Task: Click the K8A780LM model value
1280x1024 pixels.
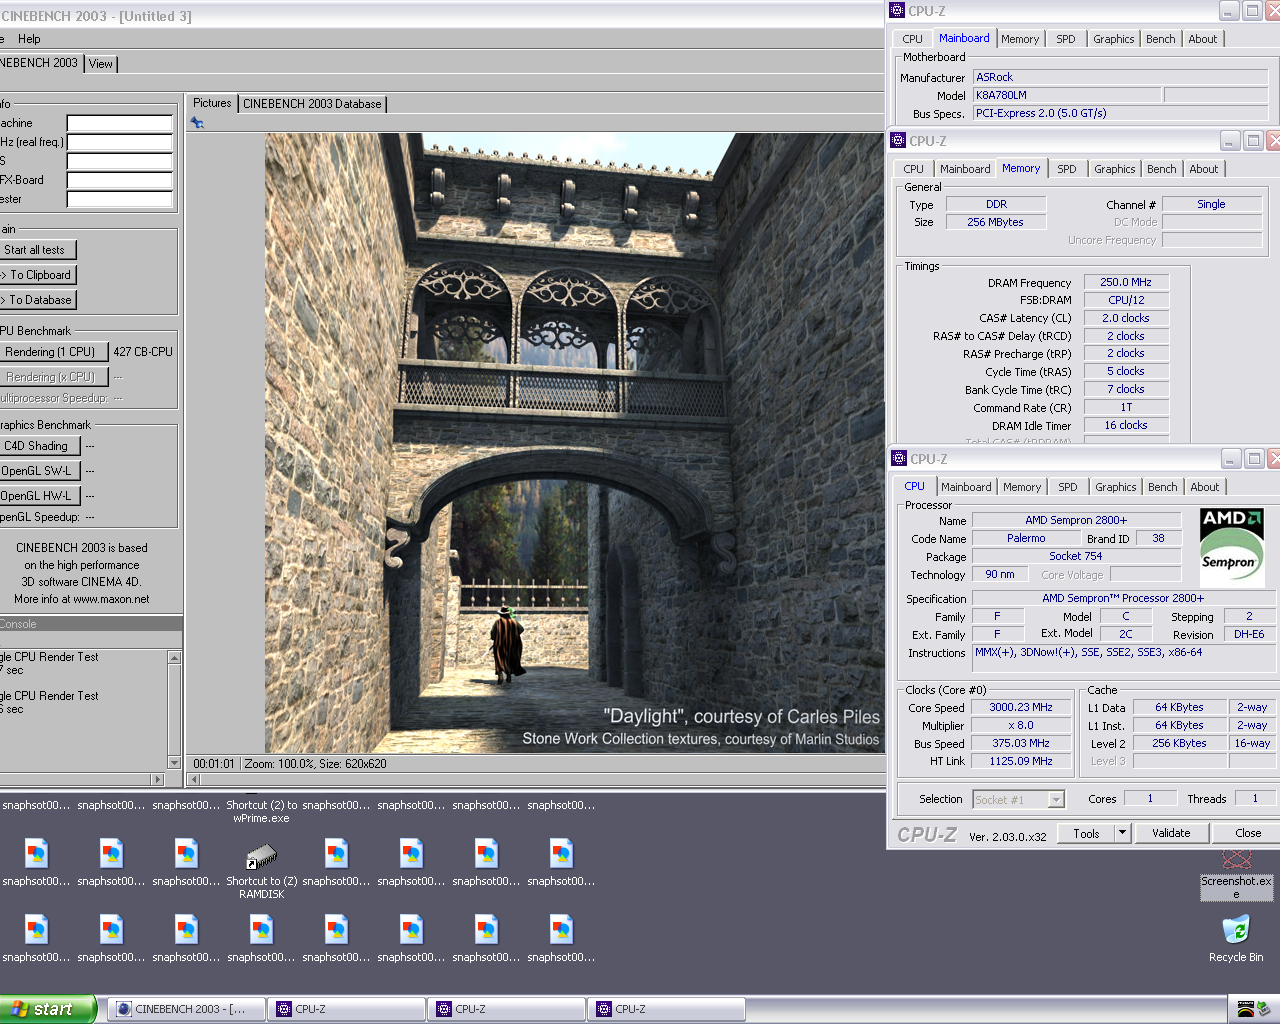Action: click(1067, 95)
